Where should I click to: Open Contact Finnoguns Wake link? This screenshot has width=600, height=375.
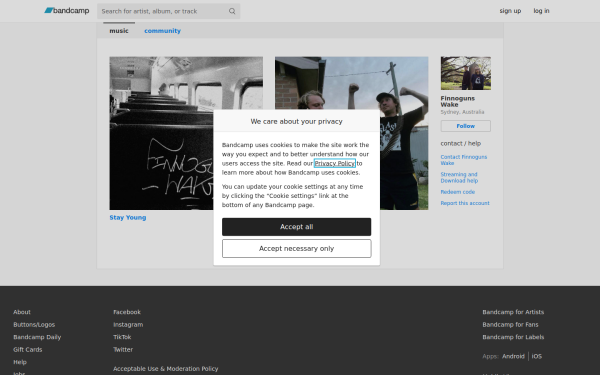463,160
